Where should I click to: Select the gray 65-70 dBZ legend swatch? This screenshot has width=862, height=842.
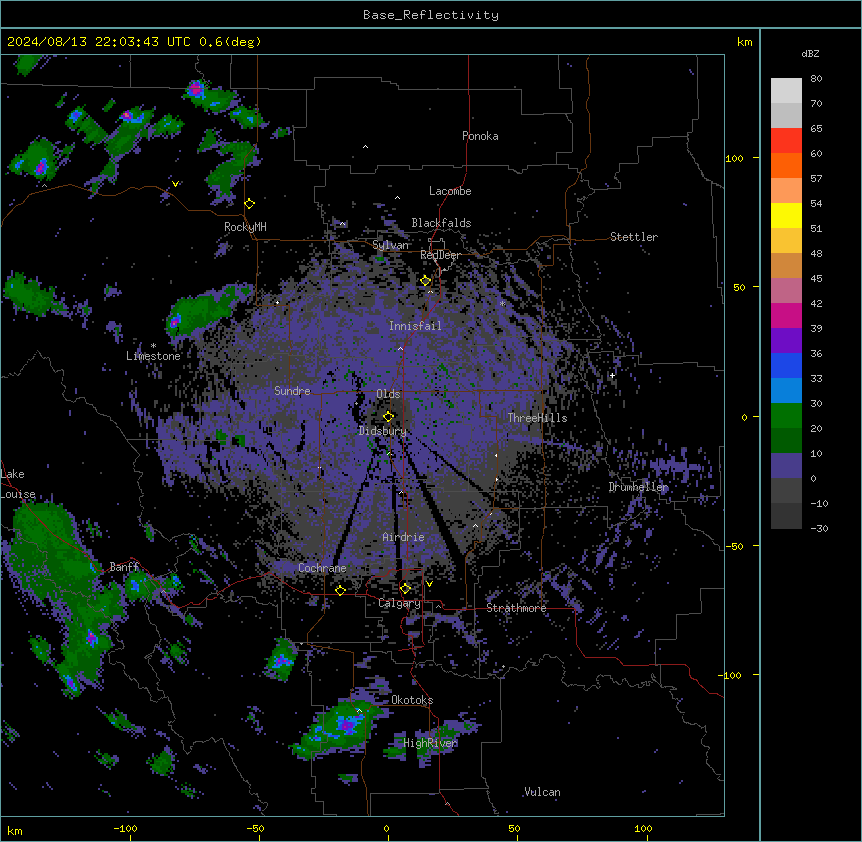tap(786, 115)
